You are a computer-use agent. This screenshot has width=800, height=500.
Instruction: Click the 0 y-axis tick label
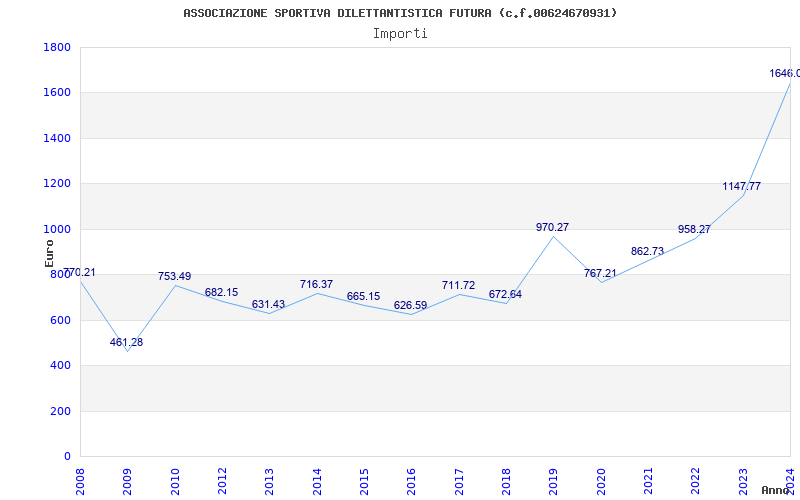point(67,457)
